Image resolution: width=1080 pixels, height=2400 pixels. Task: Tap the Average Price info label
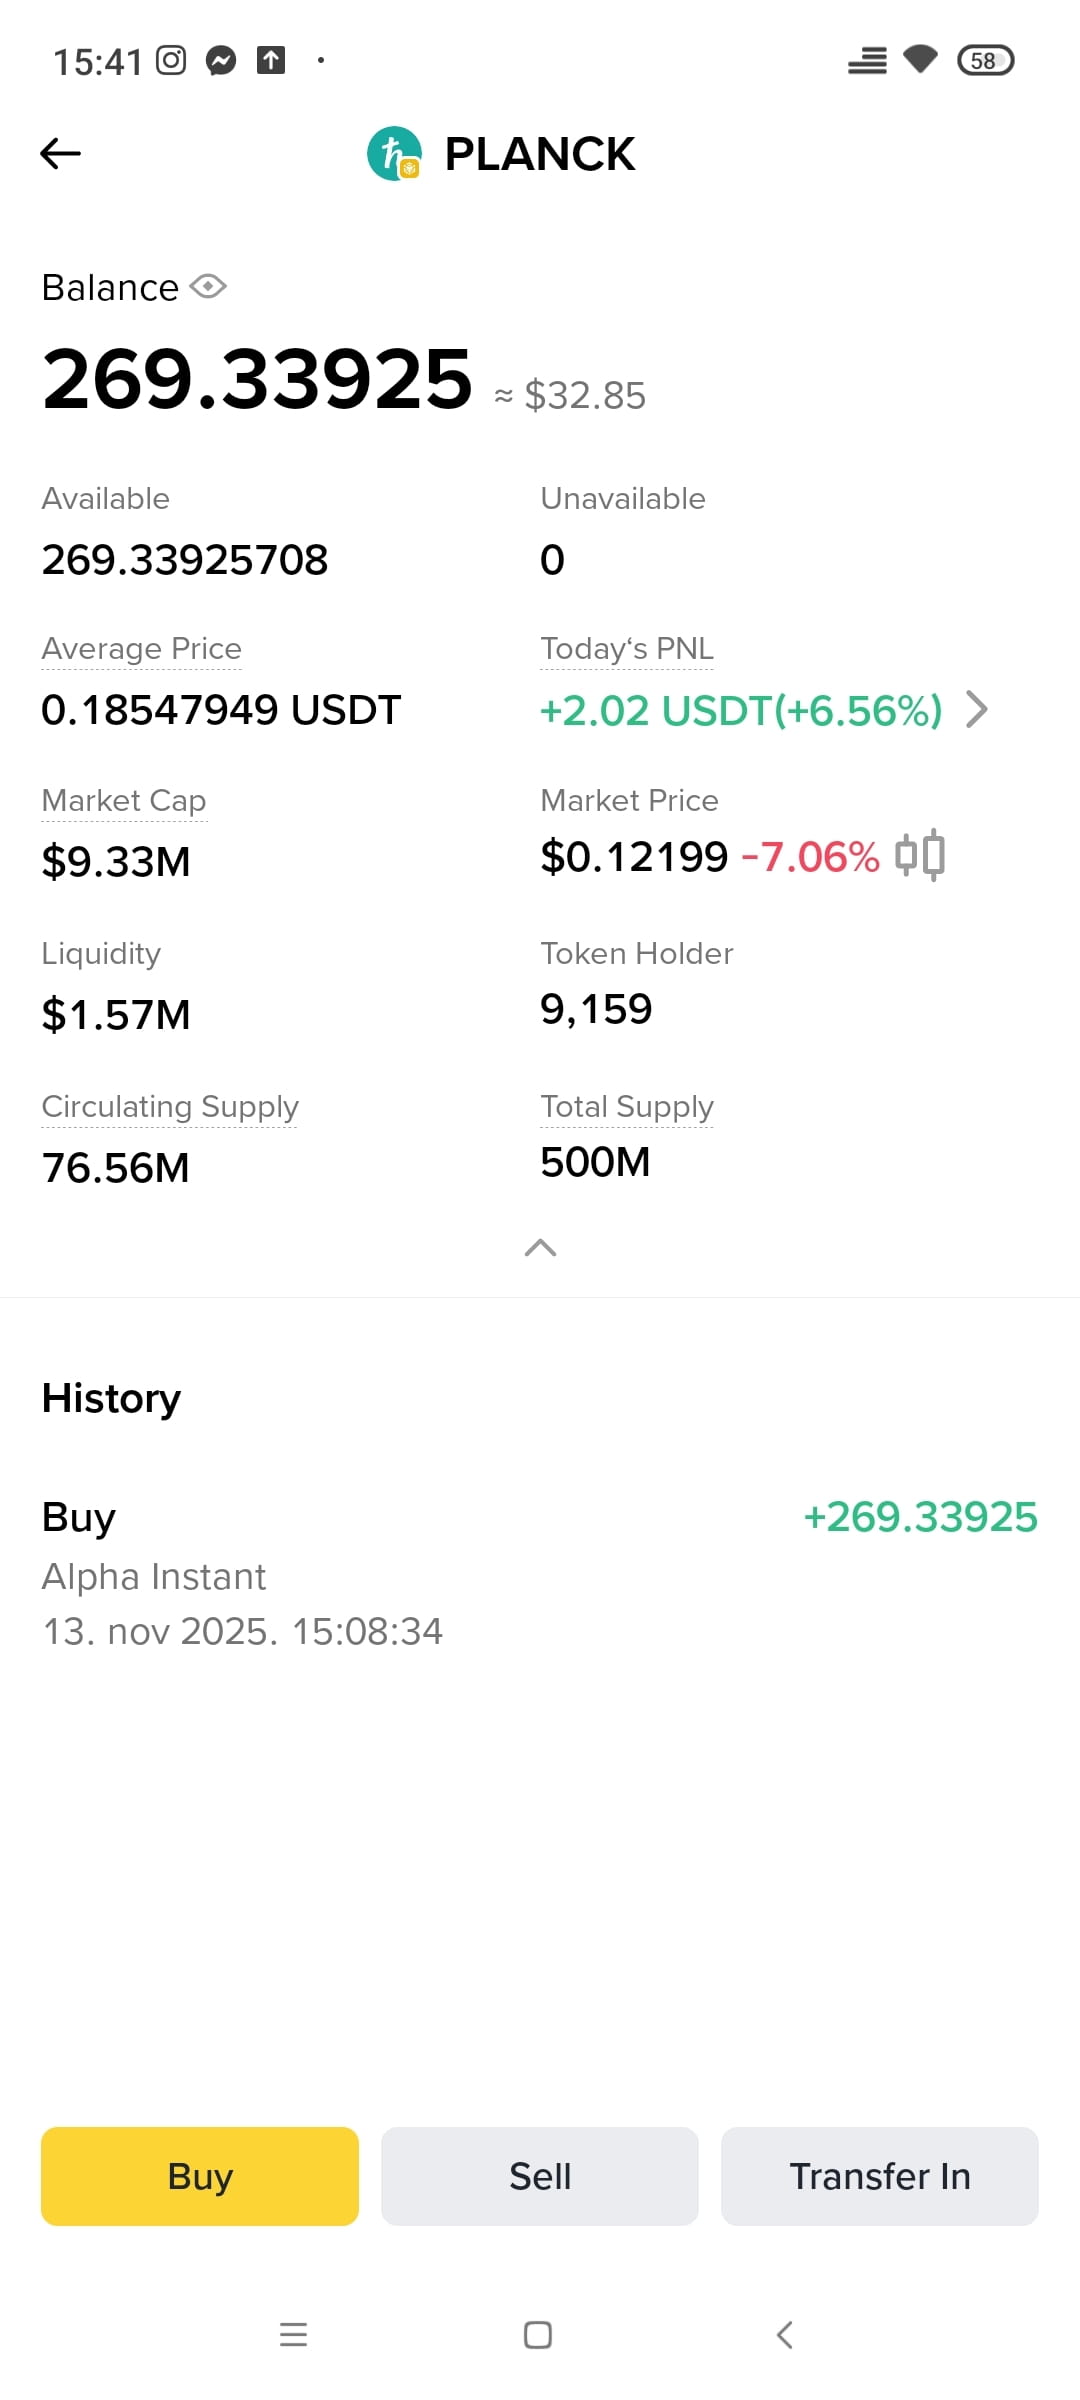pos(141,648)
